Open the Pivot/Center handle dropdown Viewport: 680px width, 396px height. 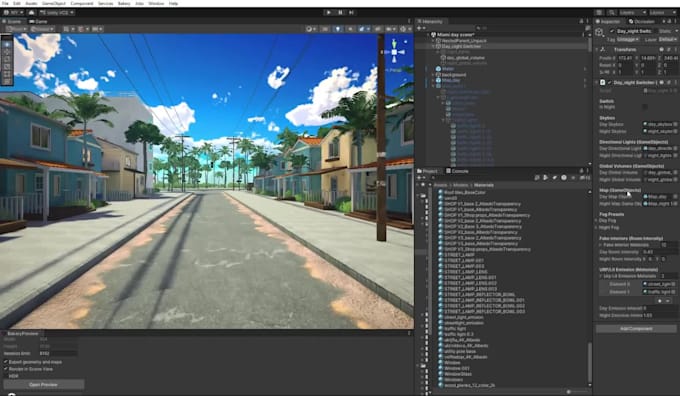point(16,29)
